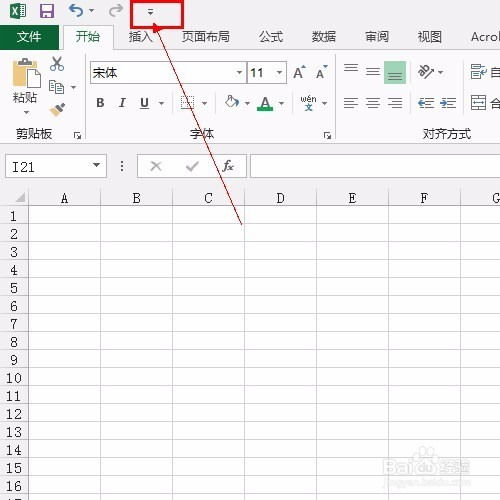The width and height of the screenshot is (500, 500).
Task: Toggle bold formatting
Action: tap(100, 103)
